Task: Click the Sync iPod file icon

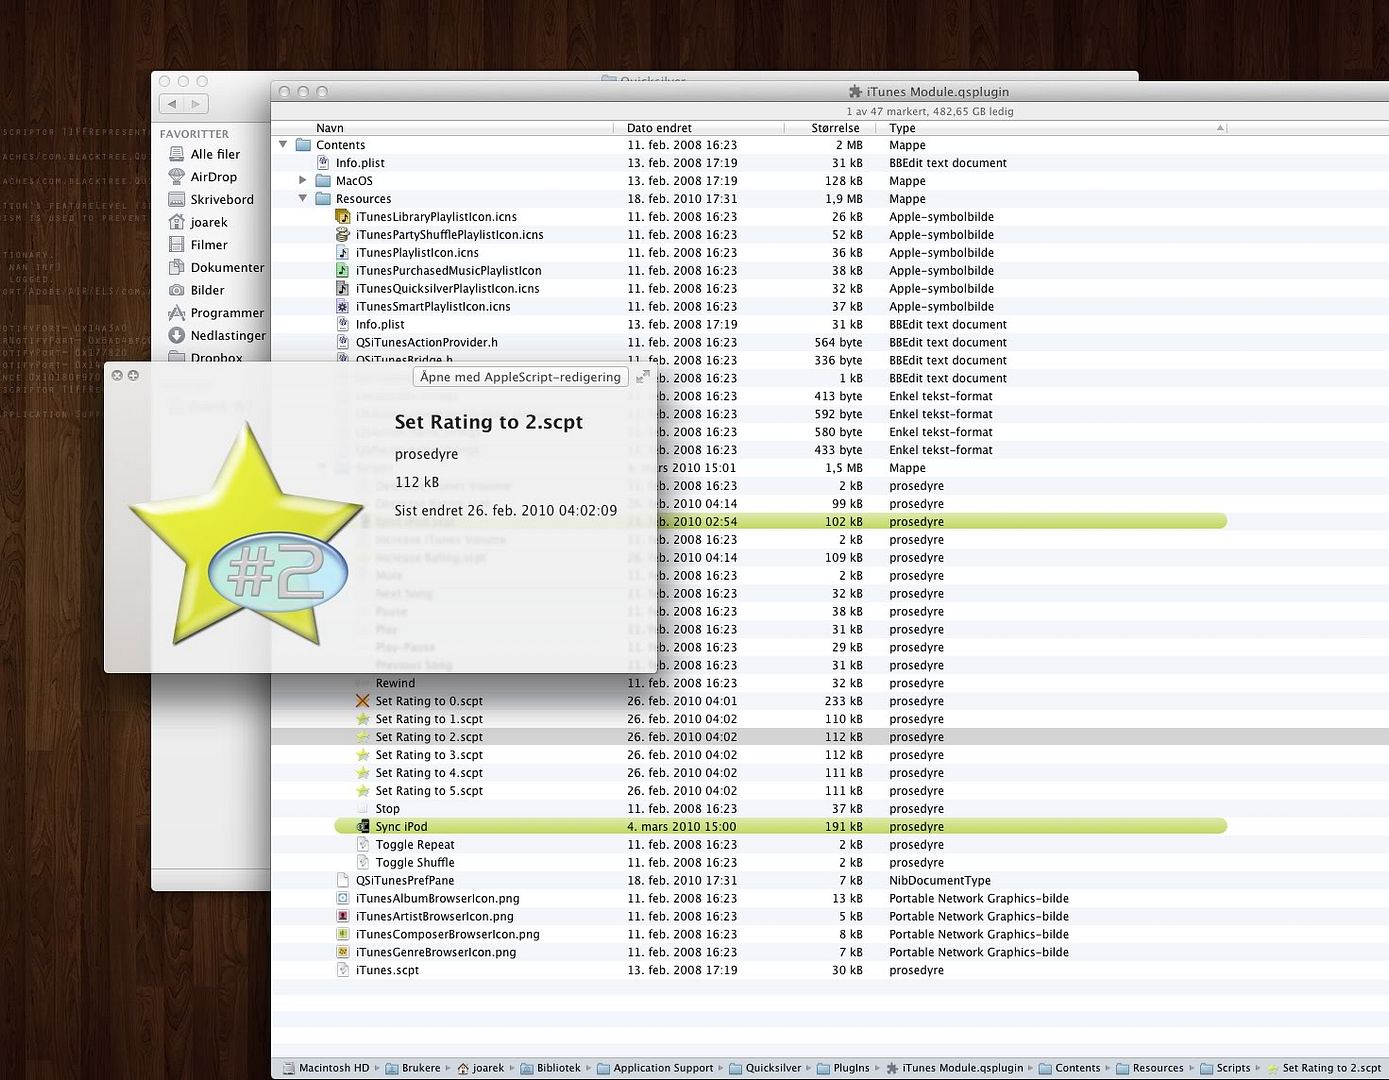Action: click(363, 827)
